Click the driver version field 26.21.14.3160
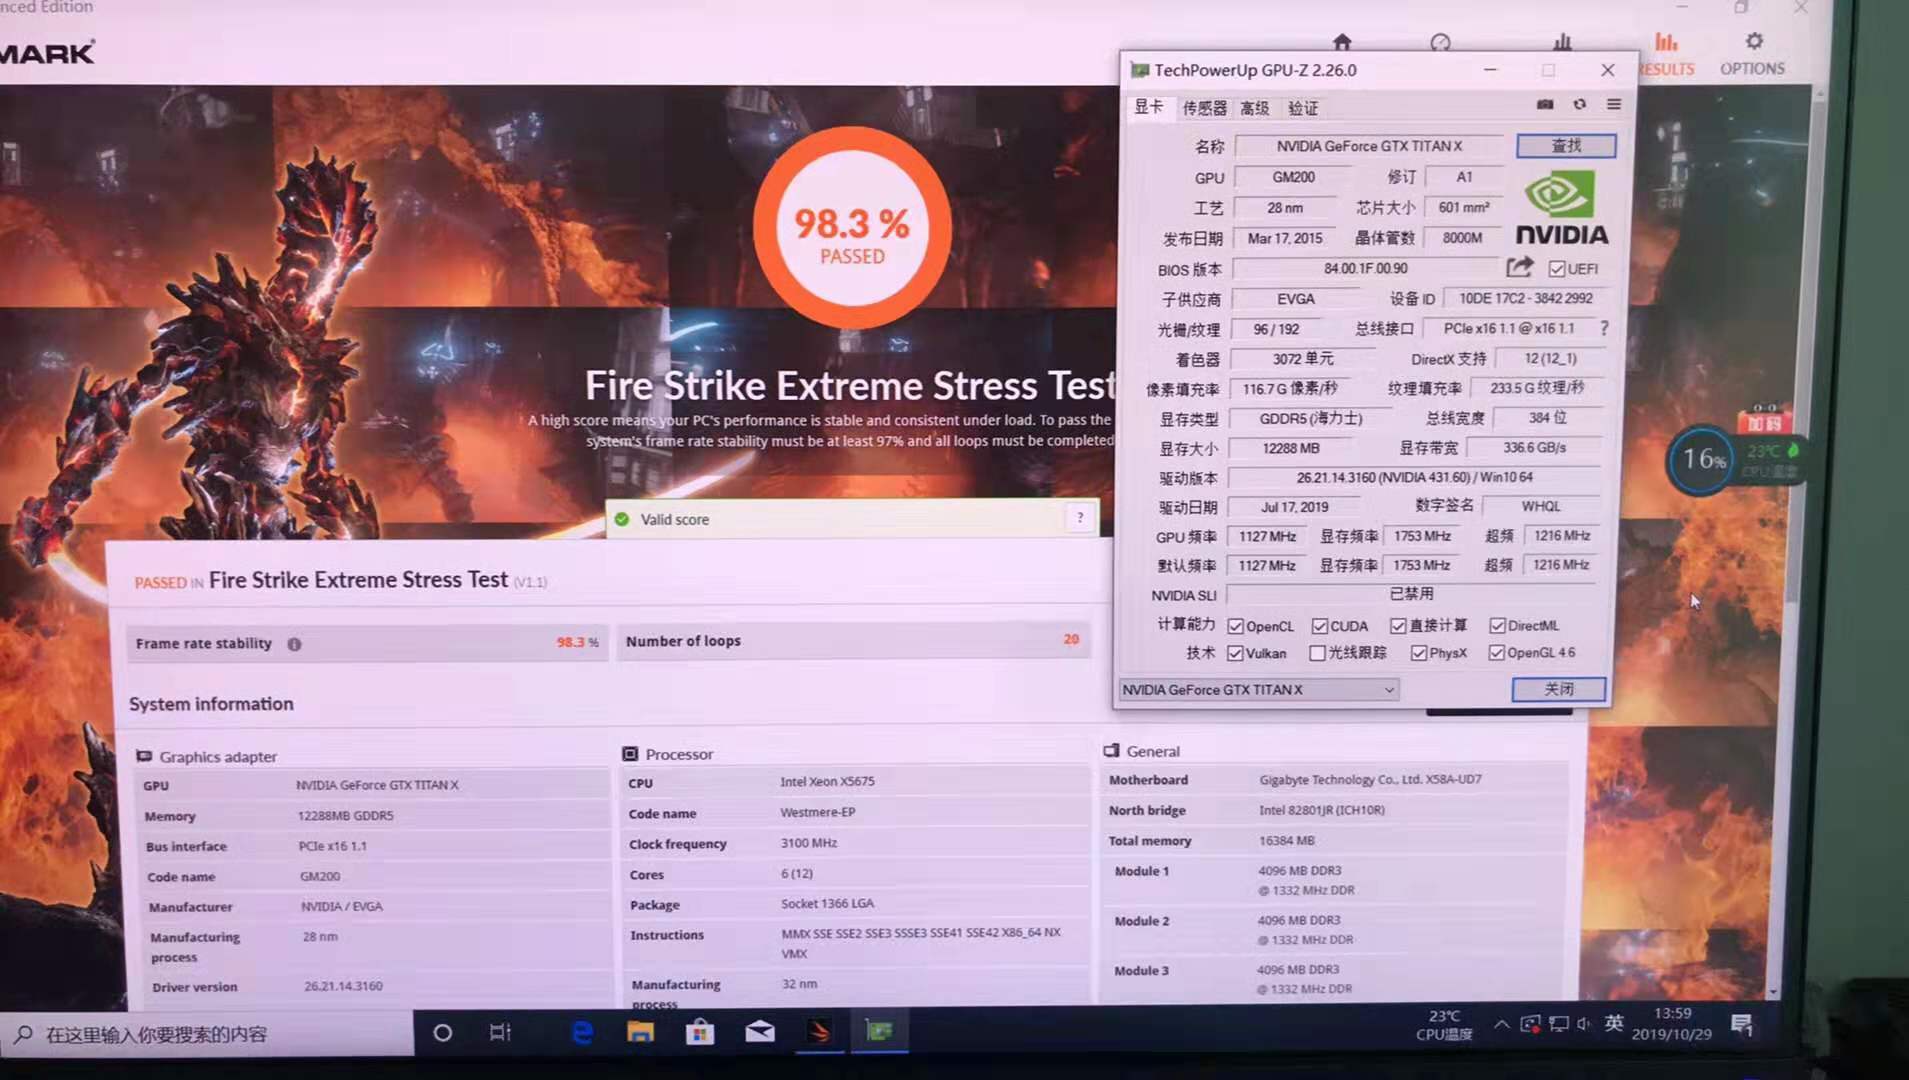Screen dimensions: 1909x1080 point(1414,478)
